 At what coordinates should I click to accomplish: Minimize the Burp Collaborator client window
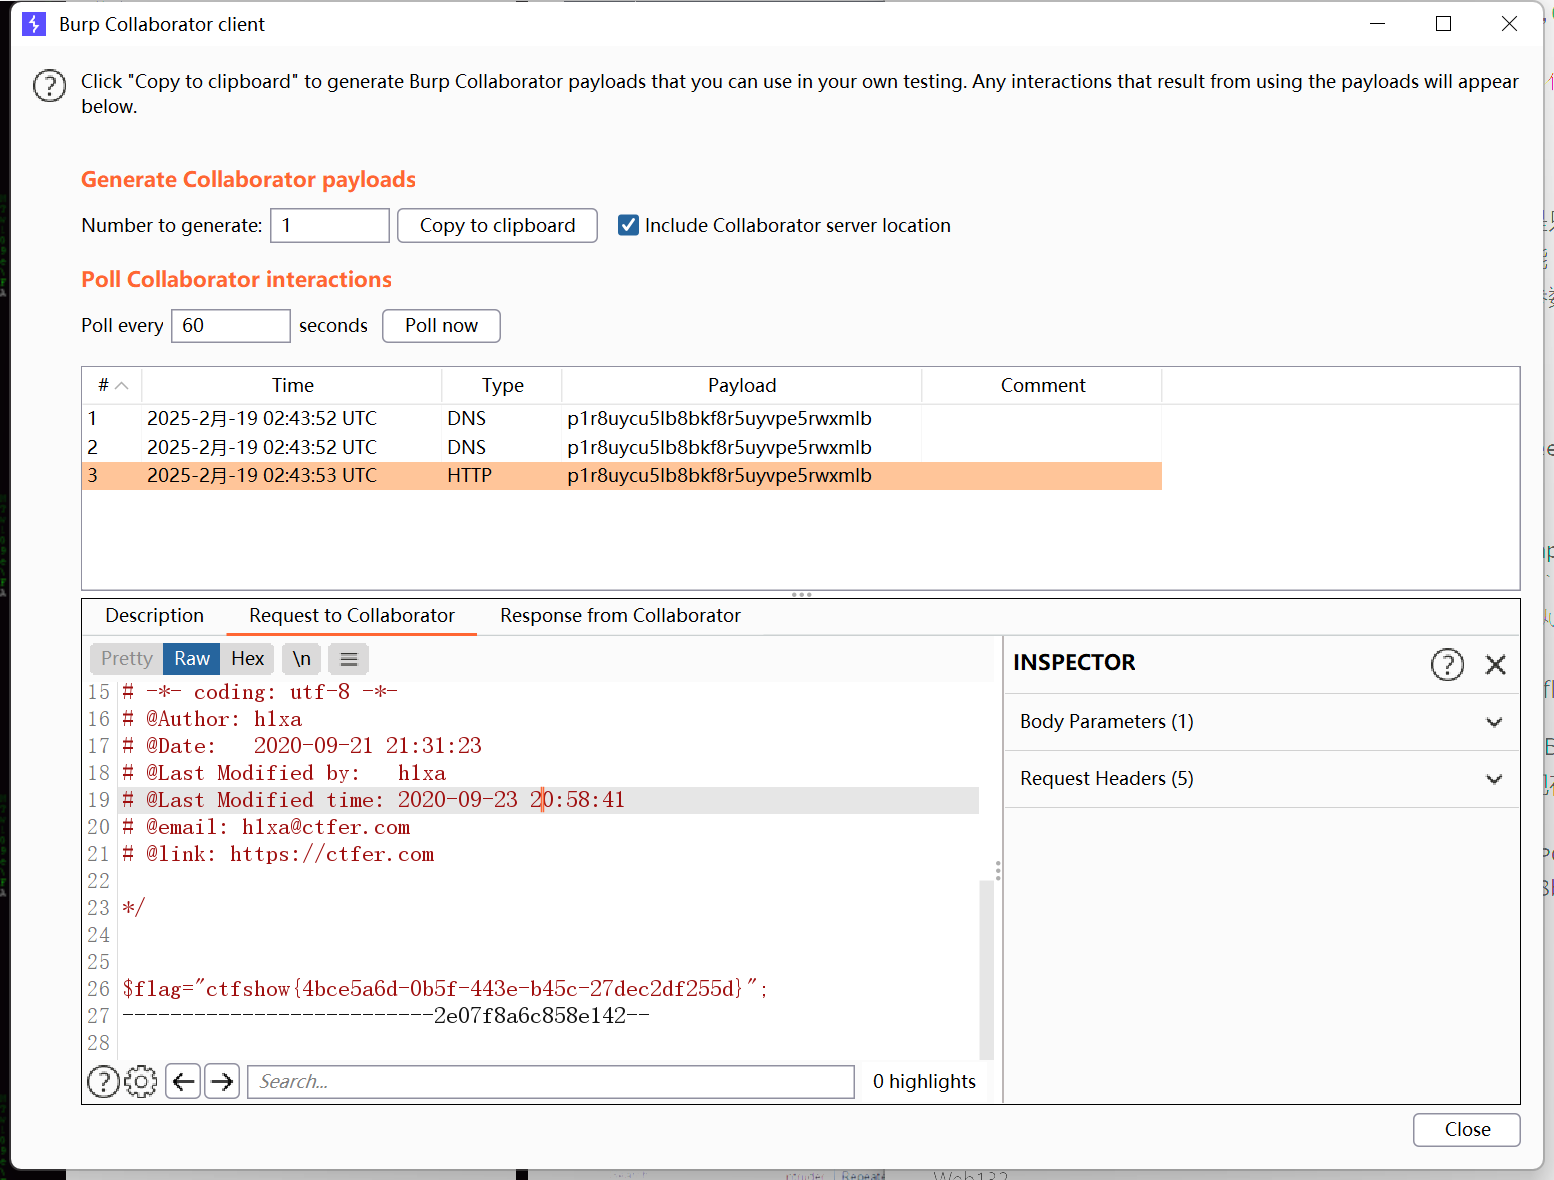pos(1377,23)
